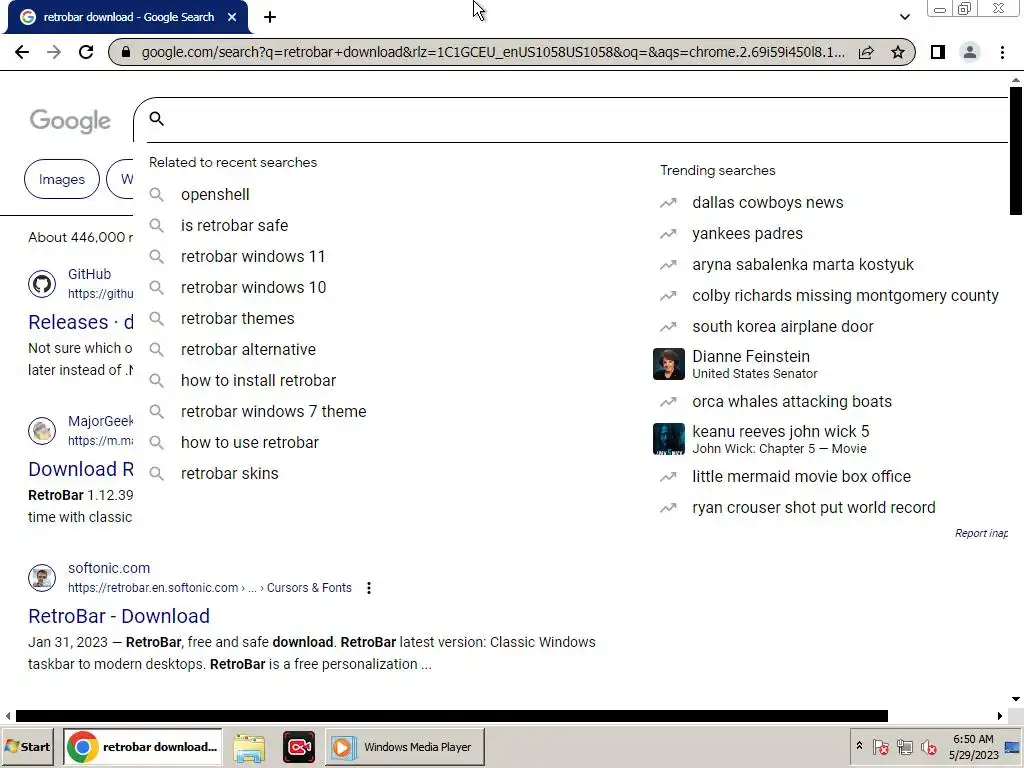
Task: Open trending orca whales attacking boats
Action: point(792,402)
